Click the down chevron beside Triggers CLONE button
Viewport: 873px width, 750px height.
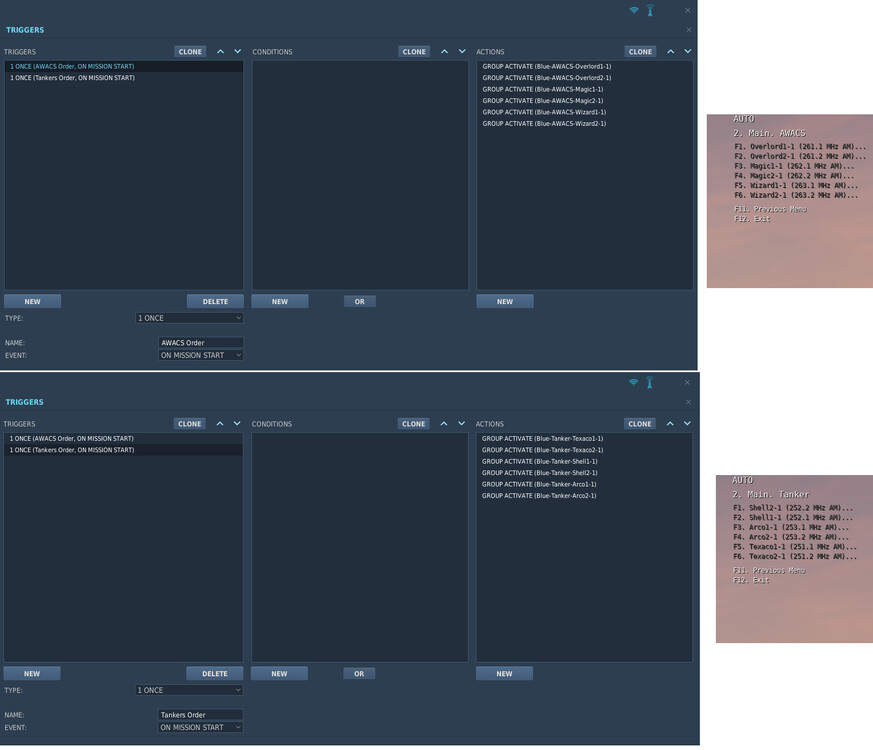pyautogui.click(x=238, y=51)
